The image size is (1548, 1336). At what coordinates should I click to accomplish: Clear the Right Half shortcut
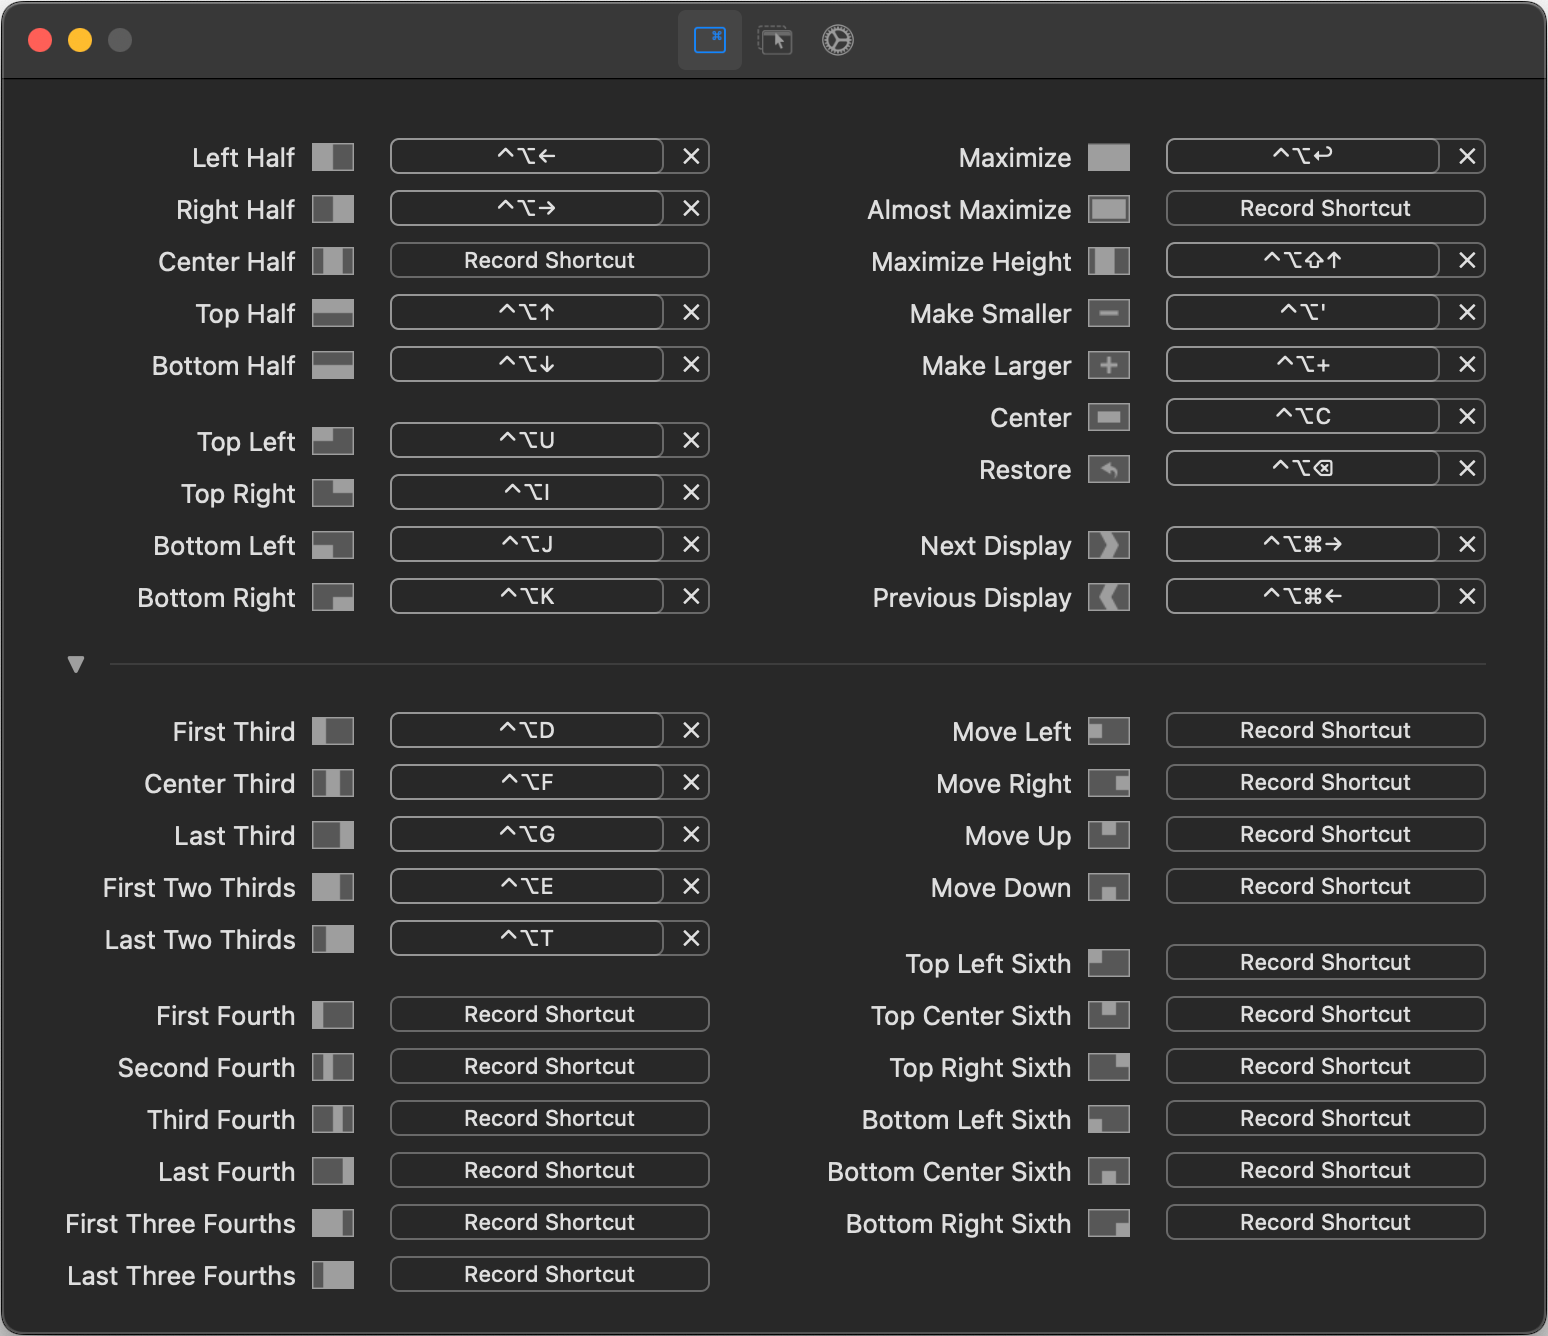690,208
